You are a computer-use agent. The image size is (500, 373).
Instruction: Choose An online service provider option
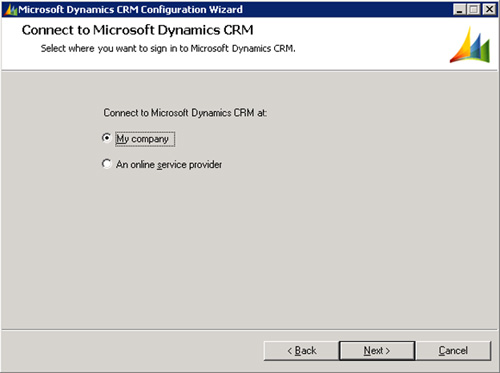[x=107, y=164]
